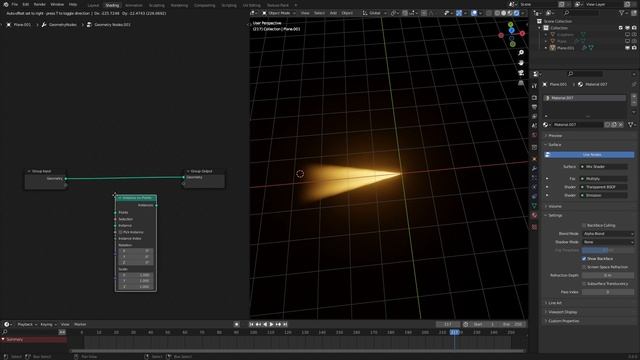
Task: Toggle auto keying record button in timeline
Action: [x=236, y=324]
